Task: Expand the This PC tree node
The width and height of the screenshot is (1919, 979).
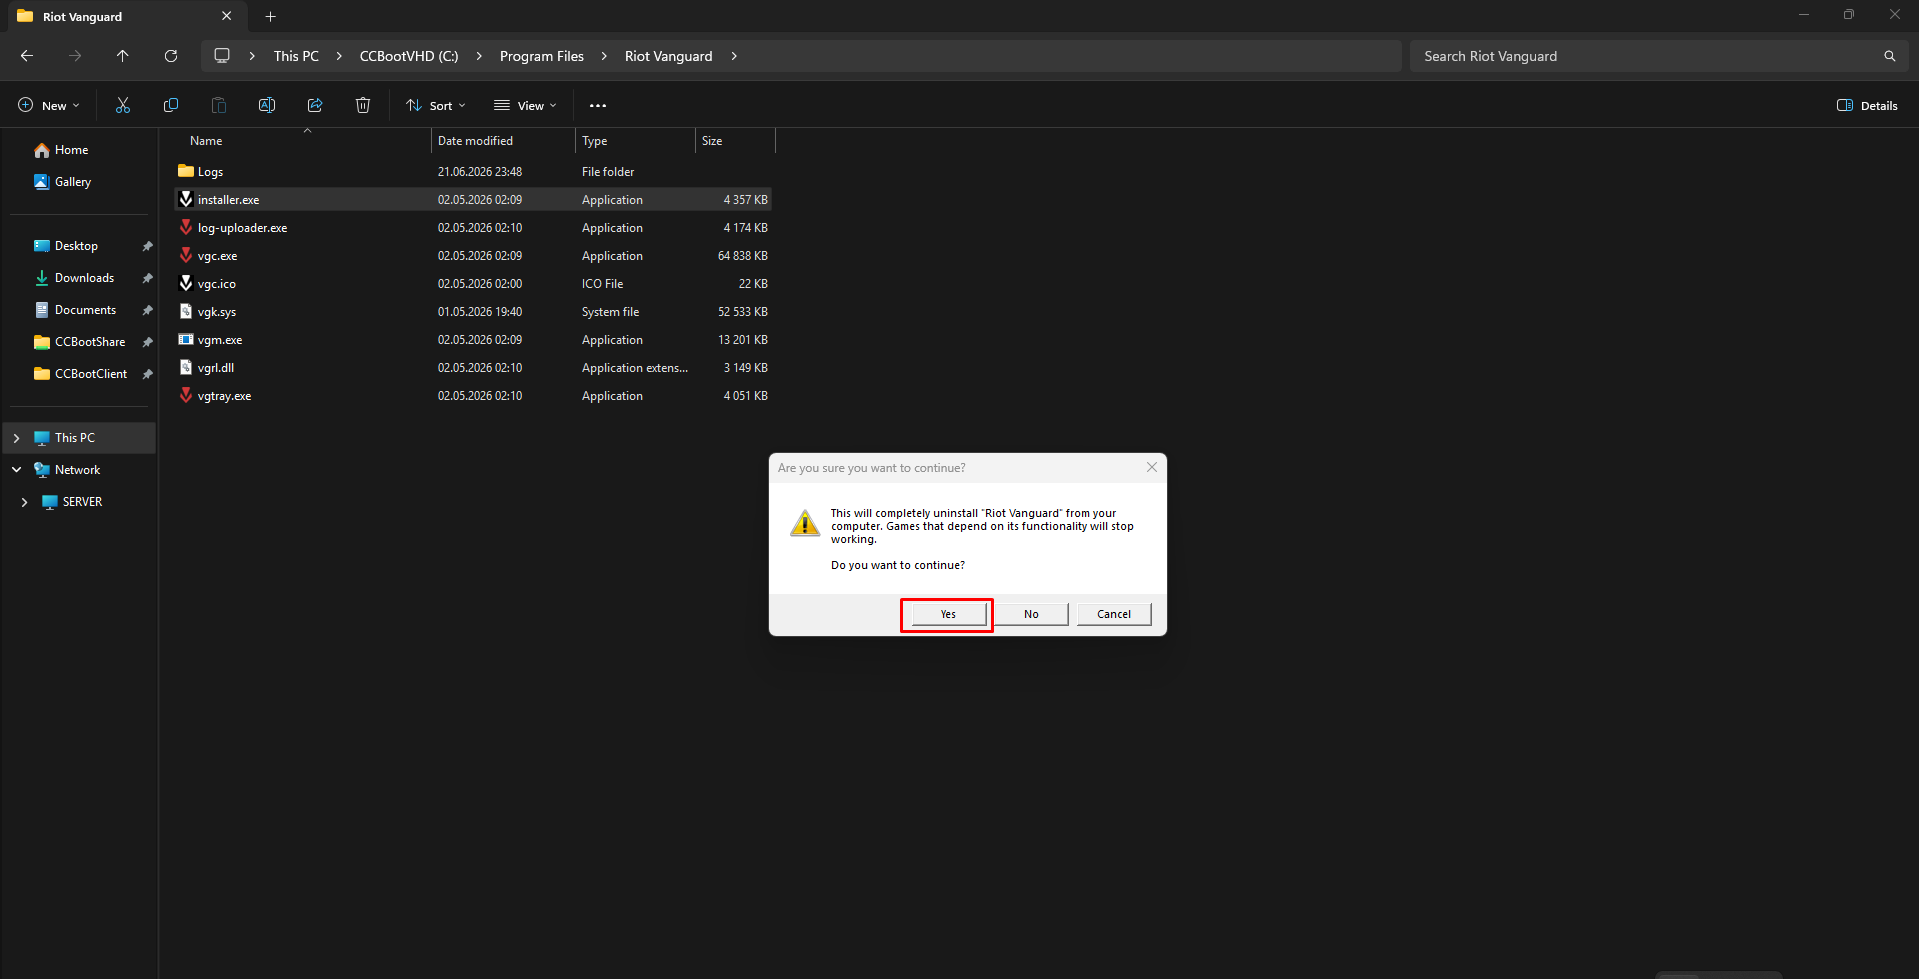Action: pyautogui.click(x=16, y=438)
